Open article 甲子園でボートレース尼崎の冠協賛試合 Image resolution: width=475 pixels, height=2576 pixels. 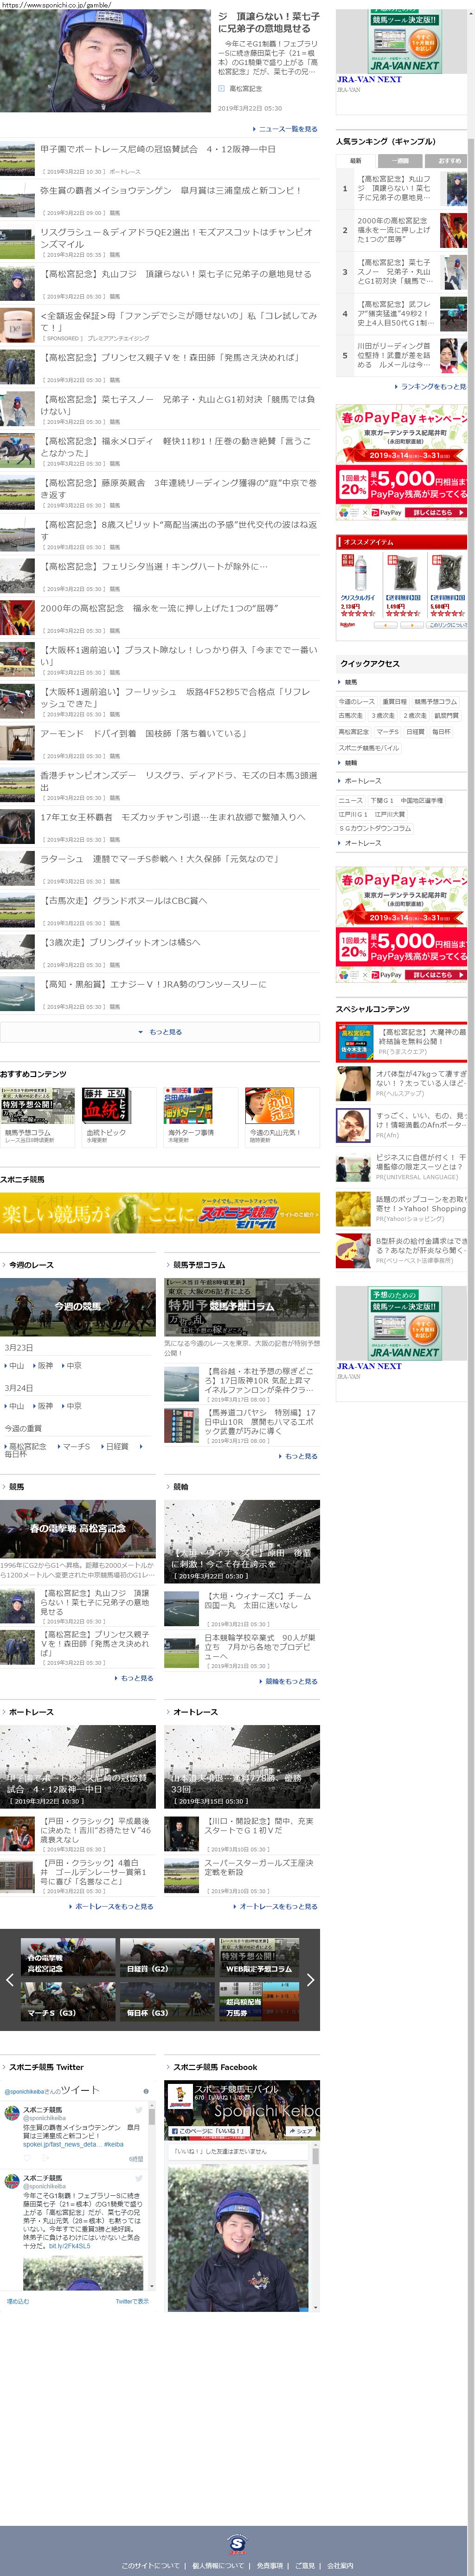coord(158,149)
